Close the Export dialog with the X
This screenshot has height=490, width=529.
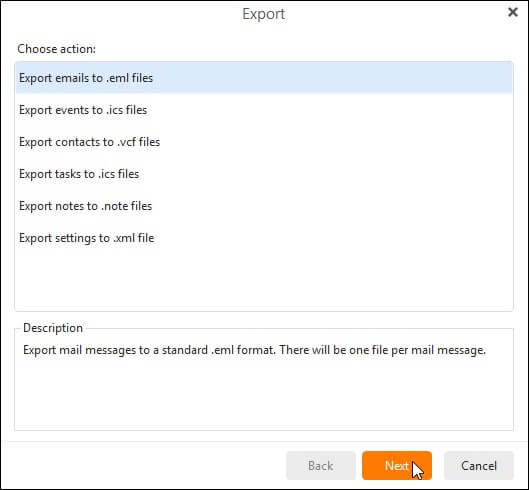pos(512,12)
